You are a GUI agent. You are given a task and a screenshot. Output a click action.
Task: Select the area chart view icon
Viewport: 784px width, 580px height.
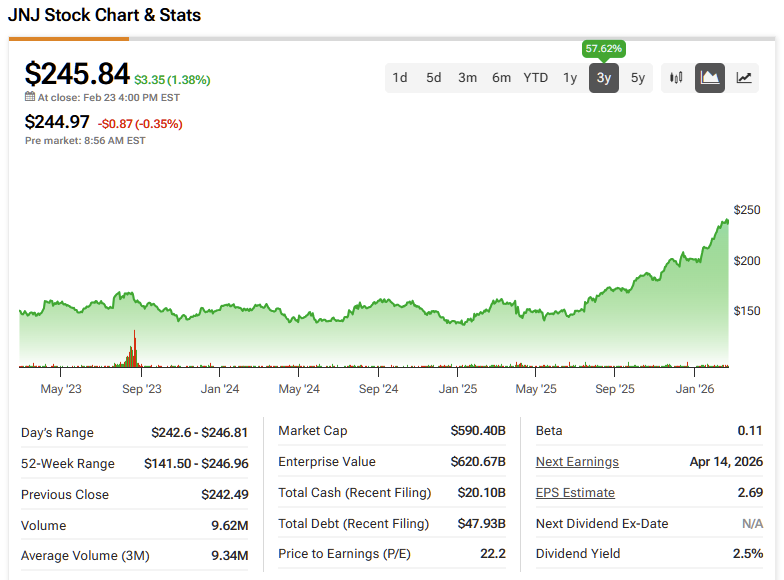pos(710,78)
